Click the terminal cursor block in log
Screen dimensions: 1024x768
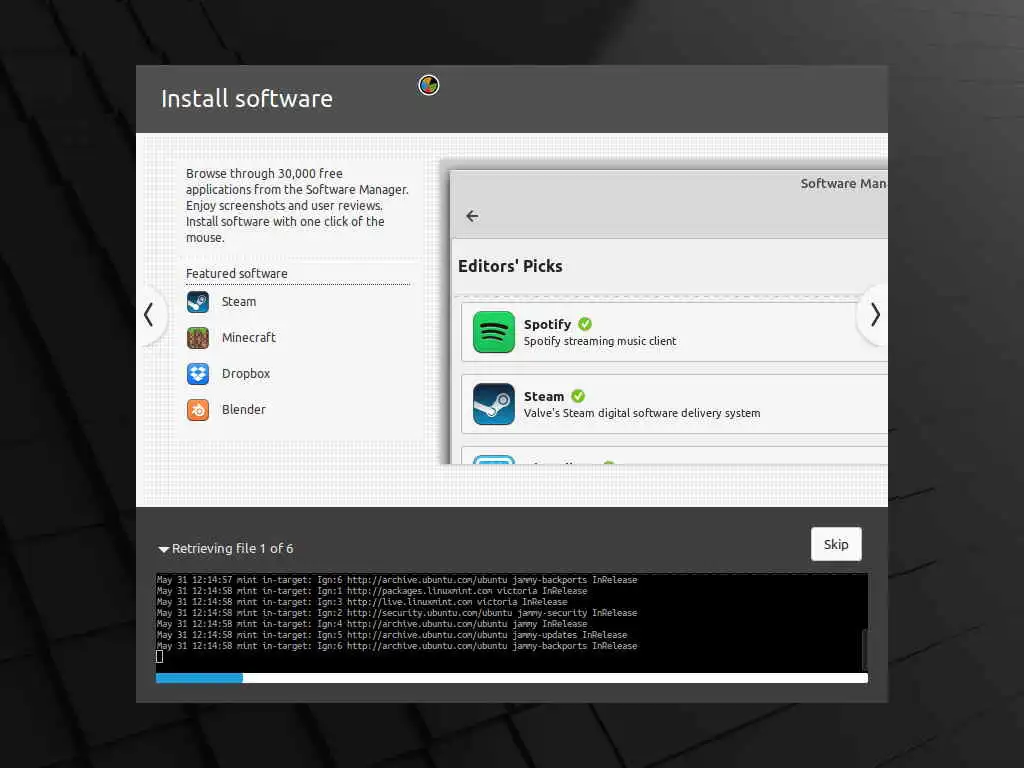coord(159,656)
